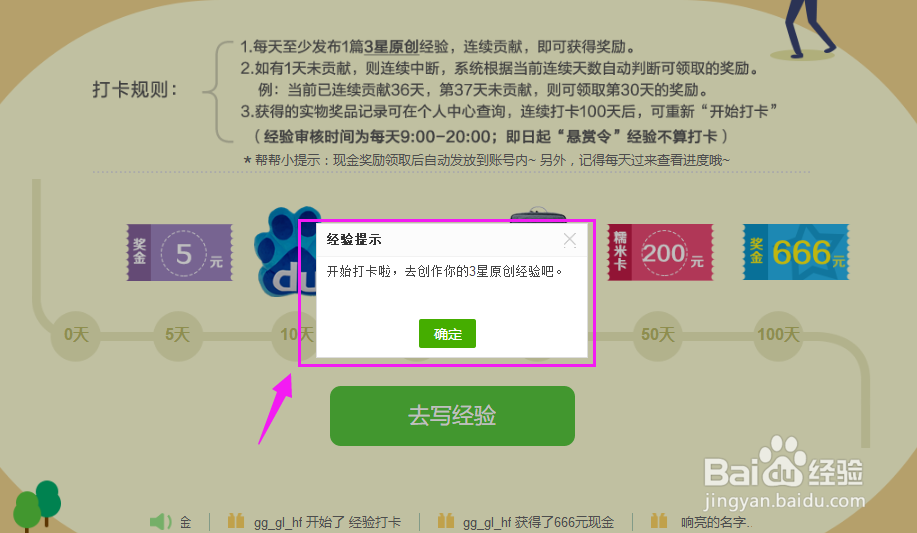Select the 100天 timeline marker

click(x=778, y=335)
